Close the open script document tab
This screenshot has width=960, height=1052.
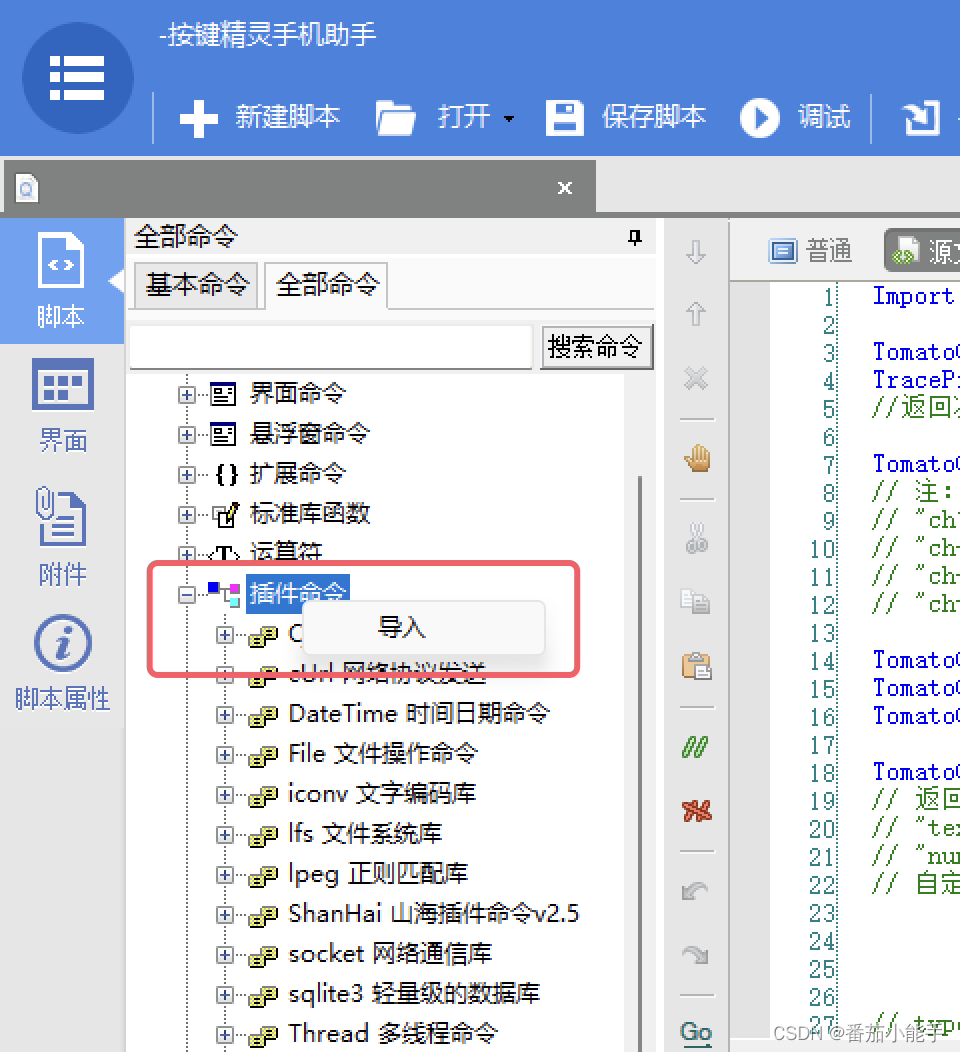coord(565,188)
